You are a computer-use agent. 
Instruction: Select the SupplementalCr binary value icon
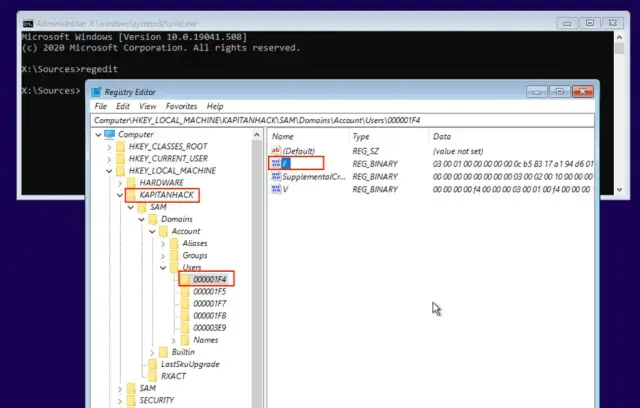(277, 176)
